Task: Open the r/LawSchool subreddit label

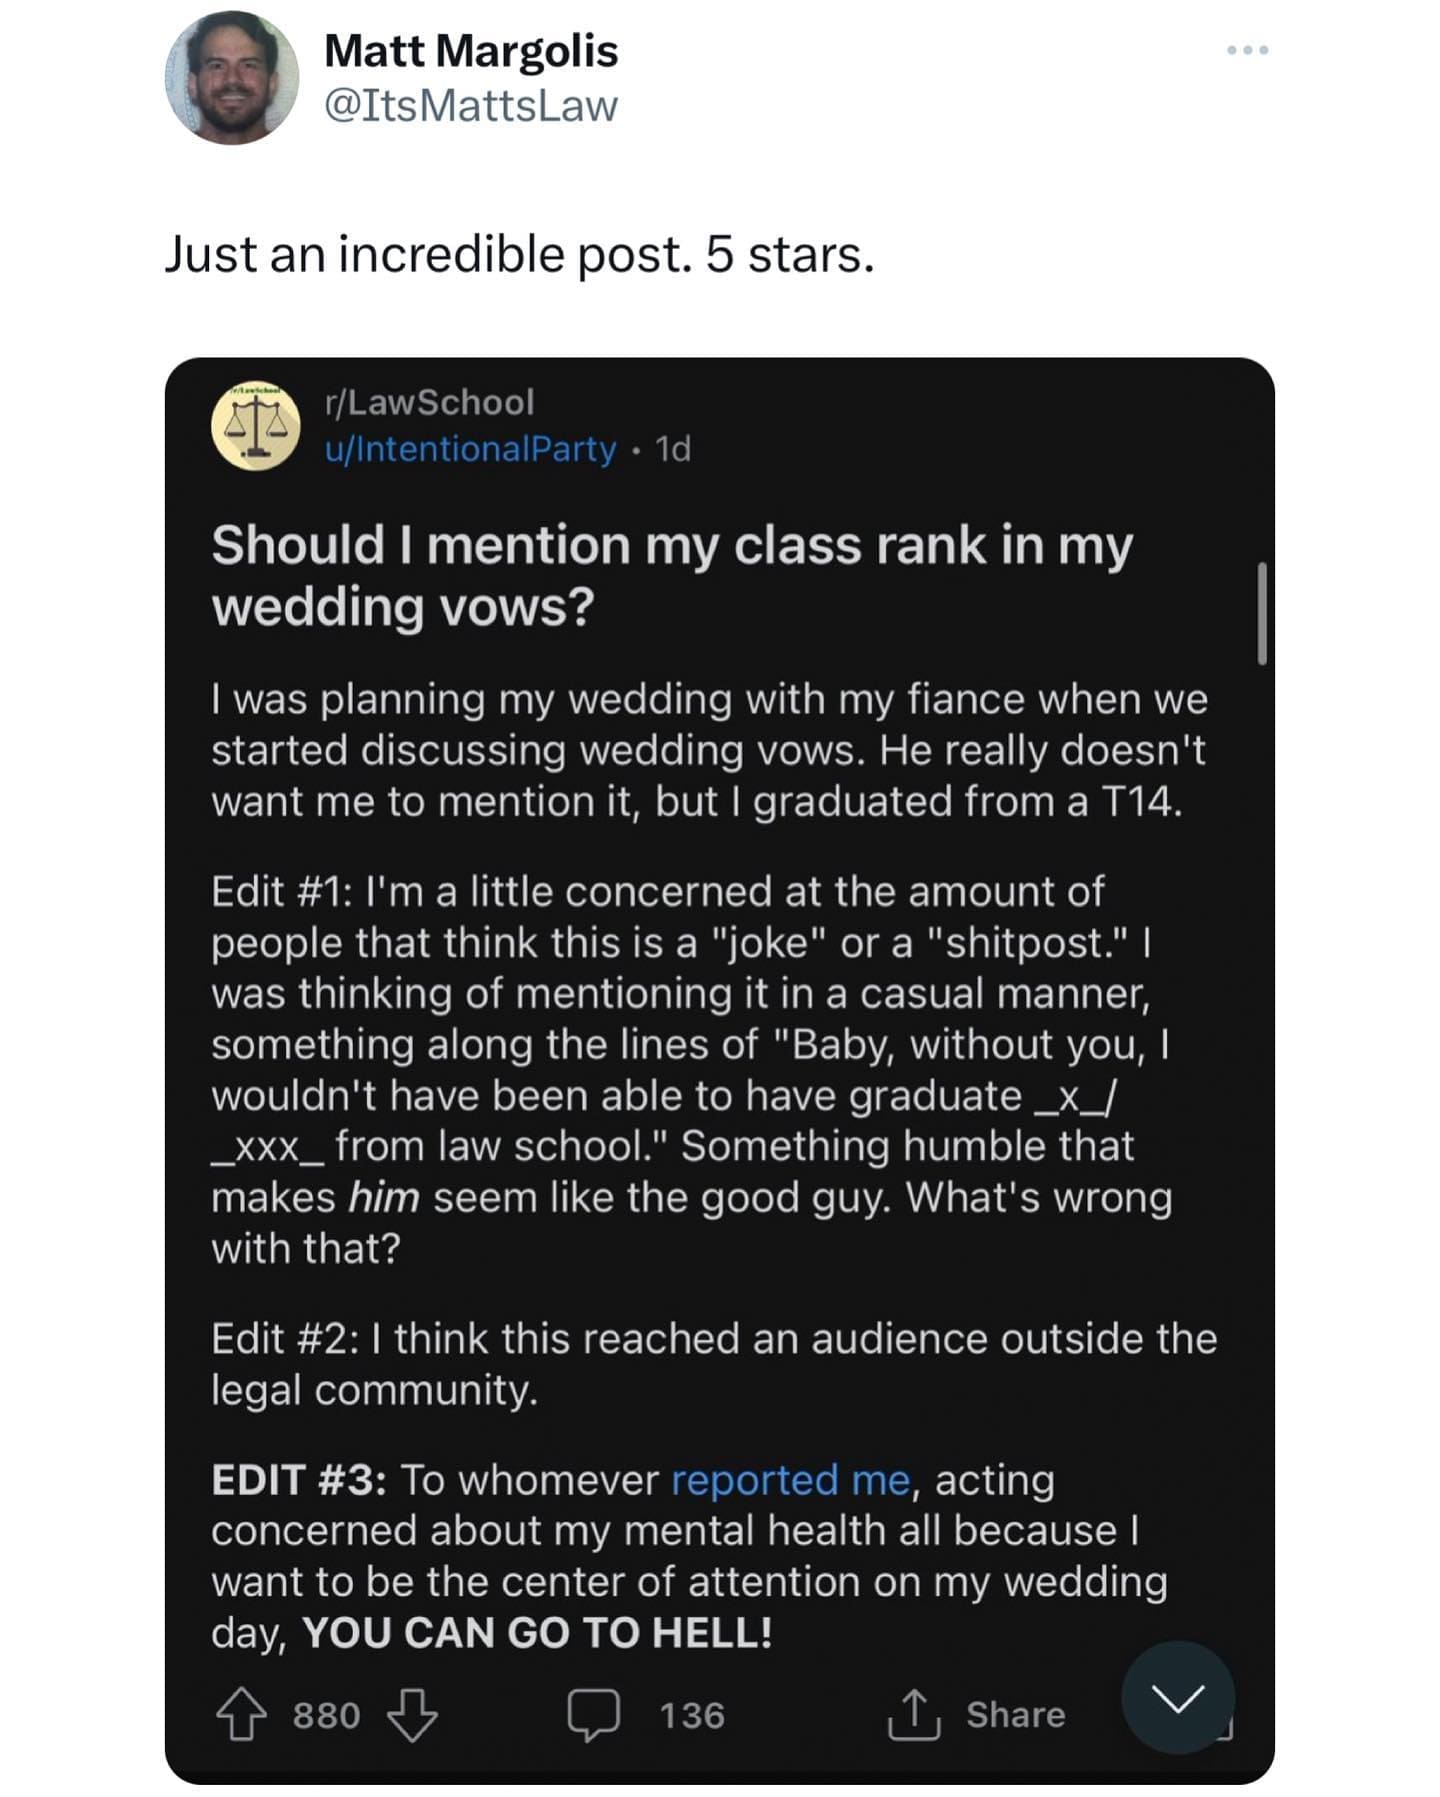Action: click(430, 402)
